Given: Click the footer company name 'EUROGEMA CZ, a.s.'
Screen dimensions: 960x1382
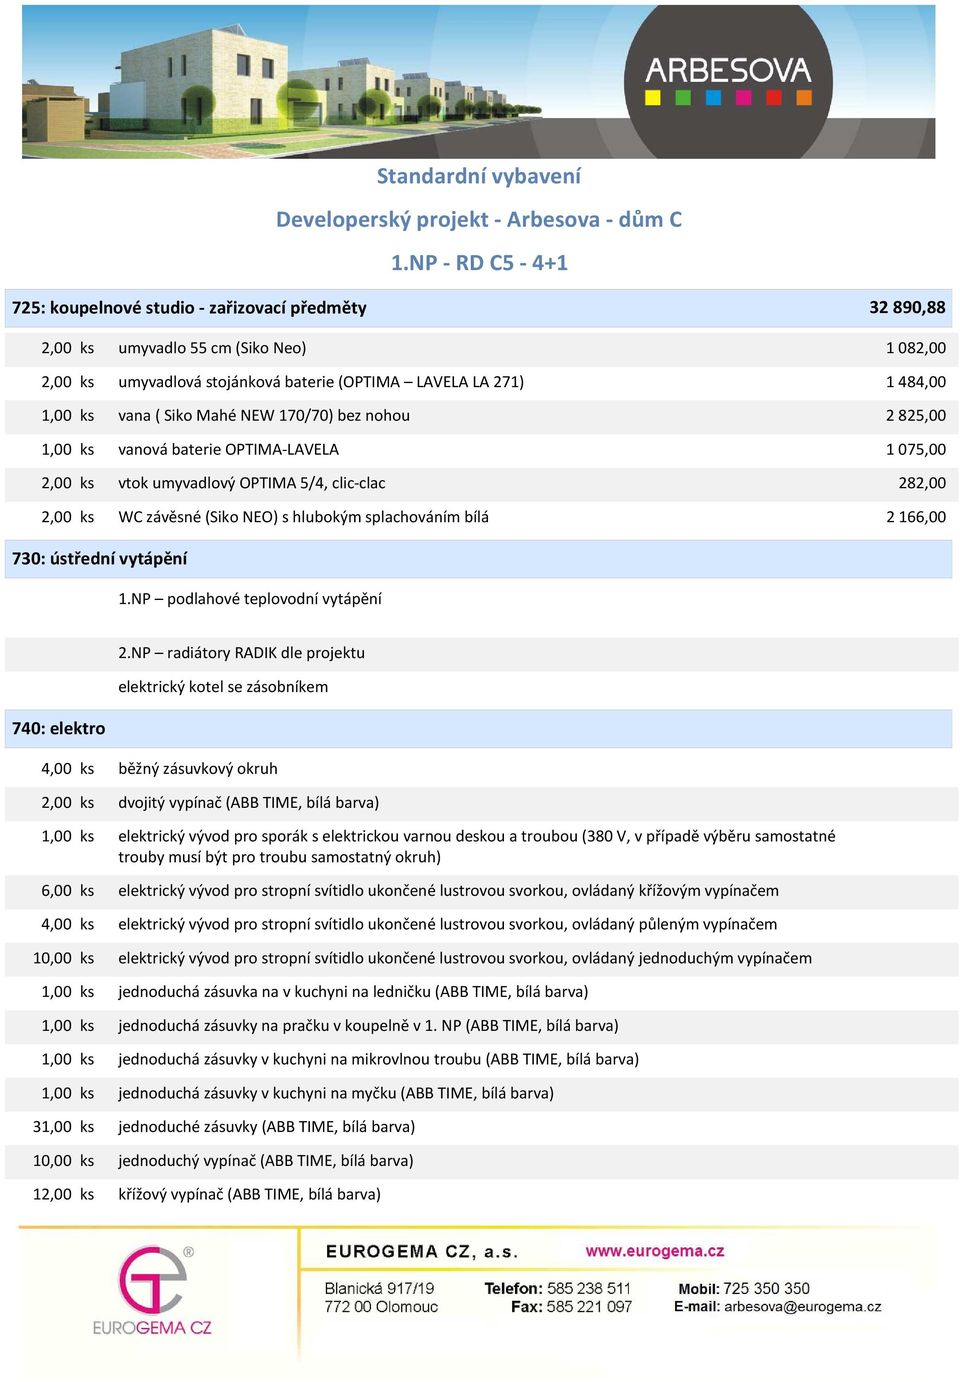Looking at the screenshot, I should [x=422, y=1252].
